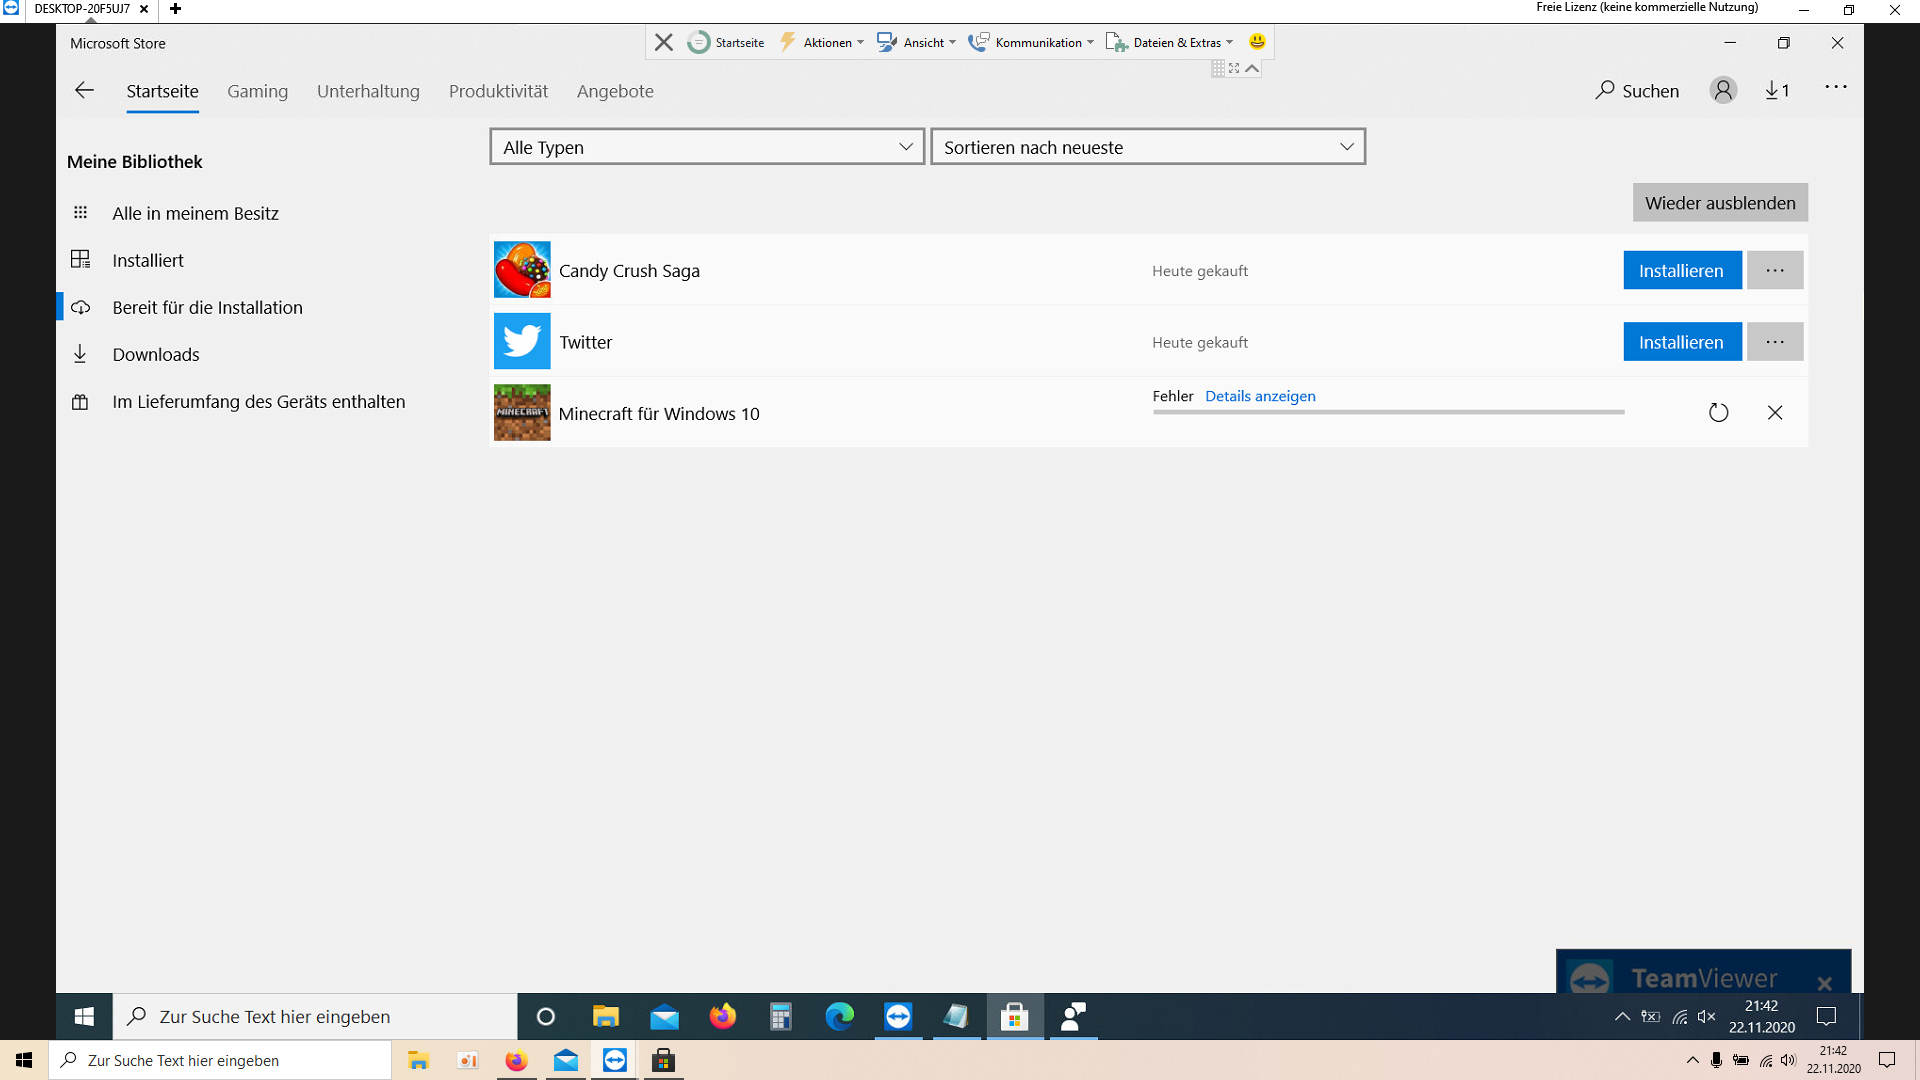Install the Twitter app
Screen dimensions: 1920x1080
(x=1681, y=342)
